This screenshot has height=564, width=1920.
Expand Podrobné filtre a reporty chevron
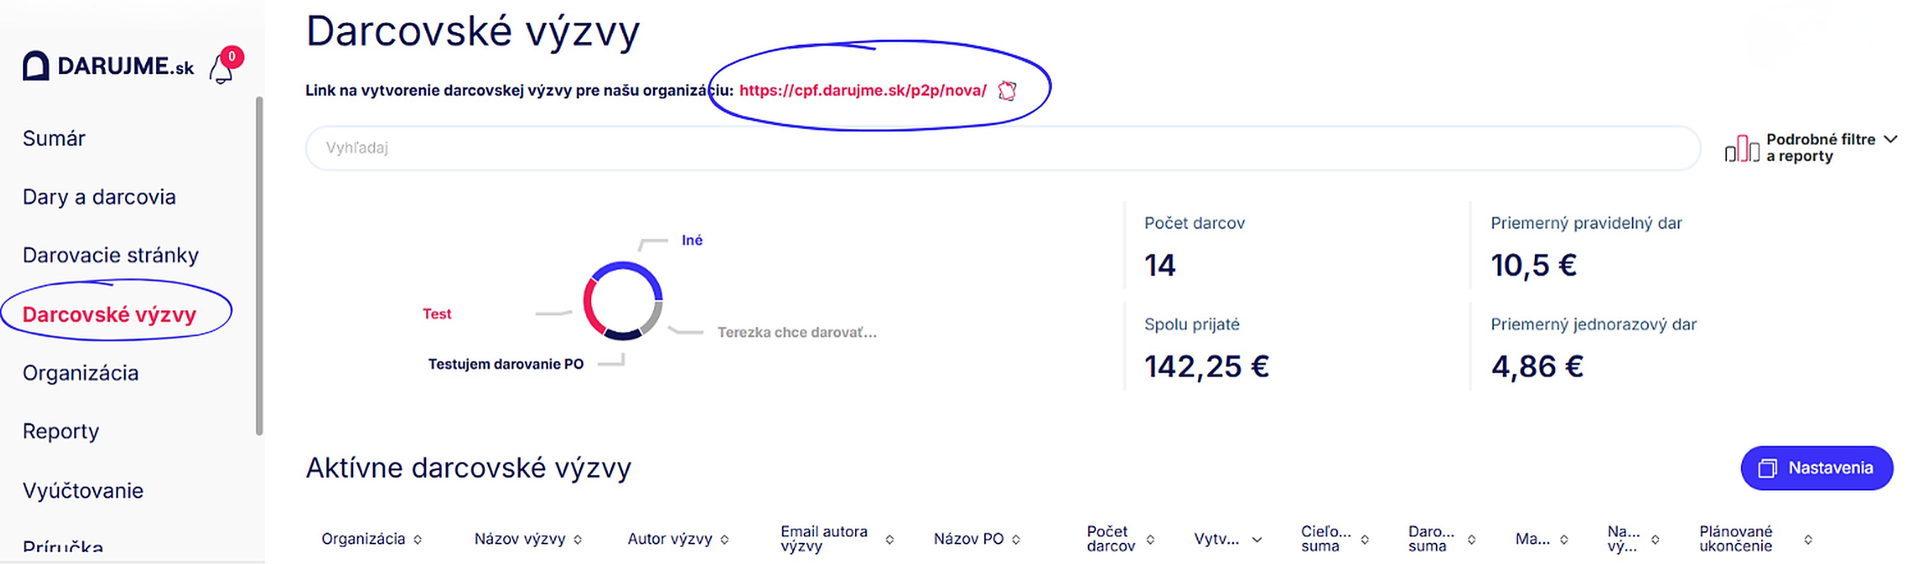[x=1890, y=139]
